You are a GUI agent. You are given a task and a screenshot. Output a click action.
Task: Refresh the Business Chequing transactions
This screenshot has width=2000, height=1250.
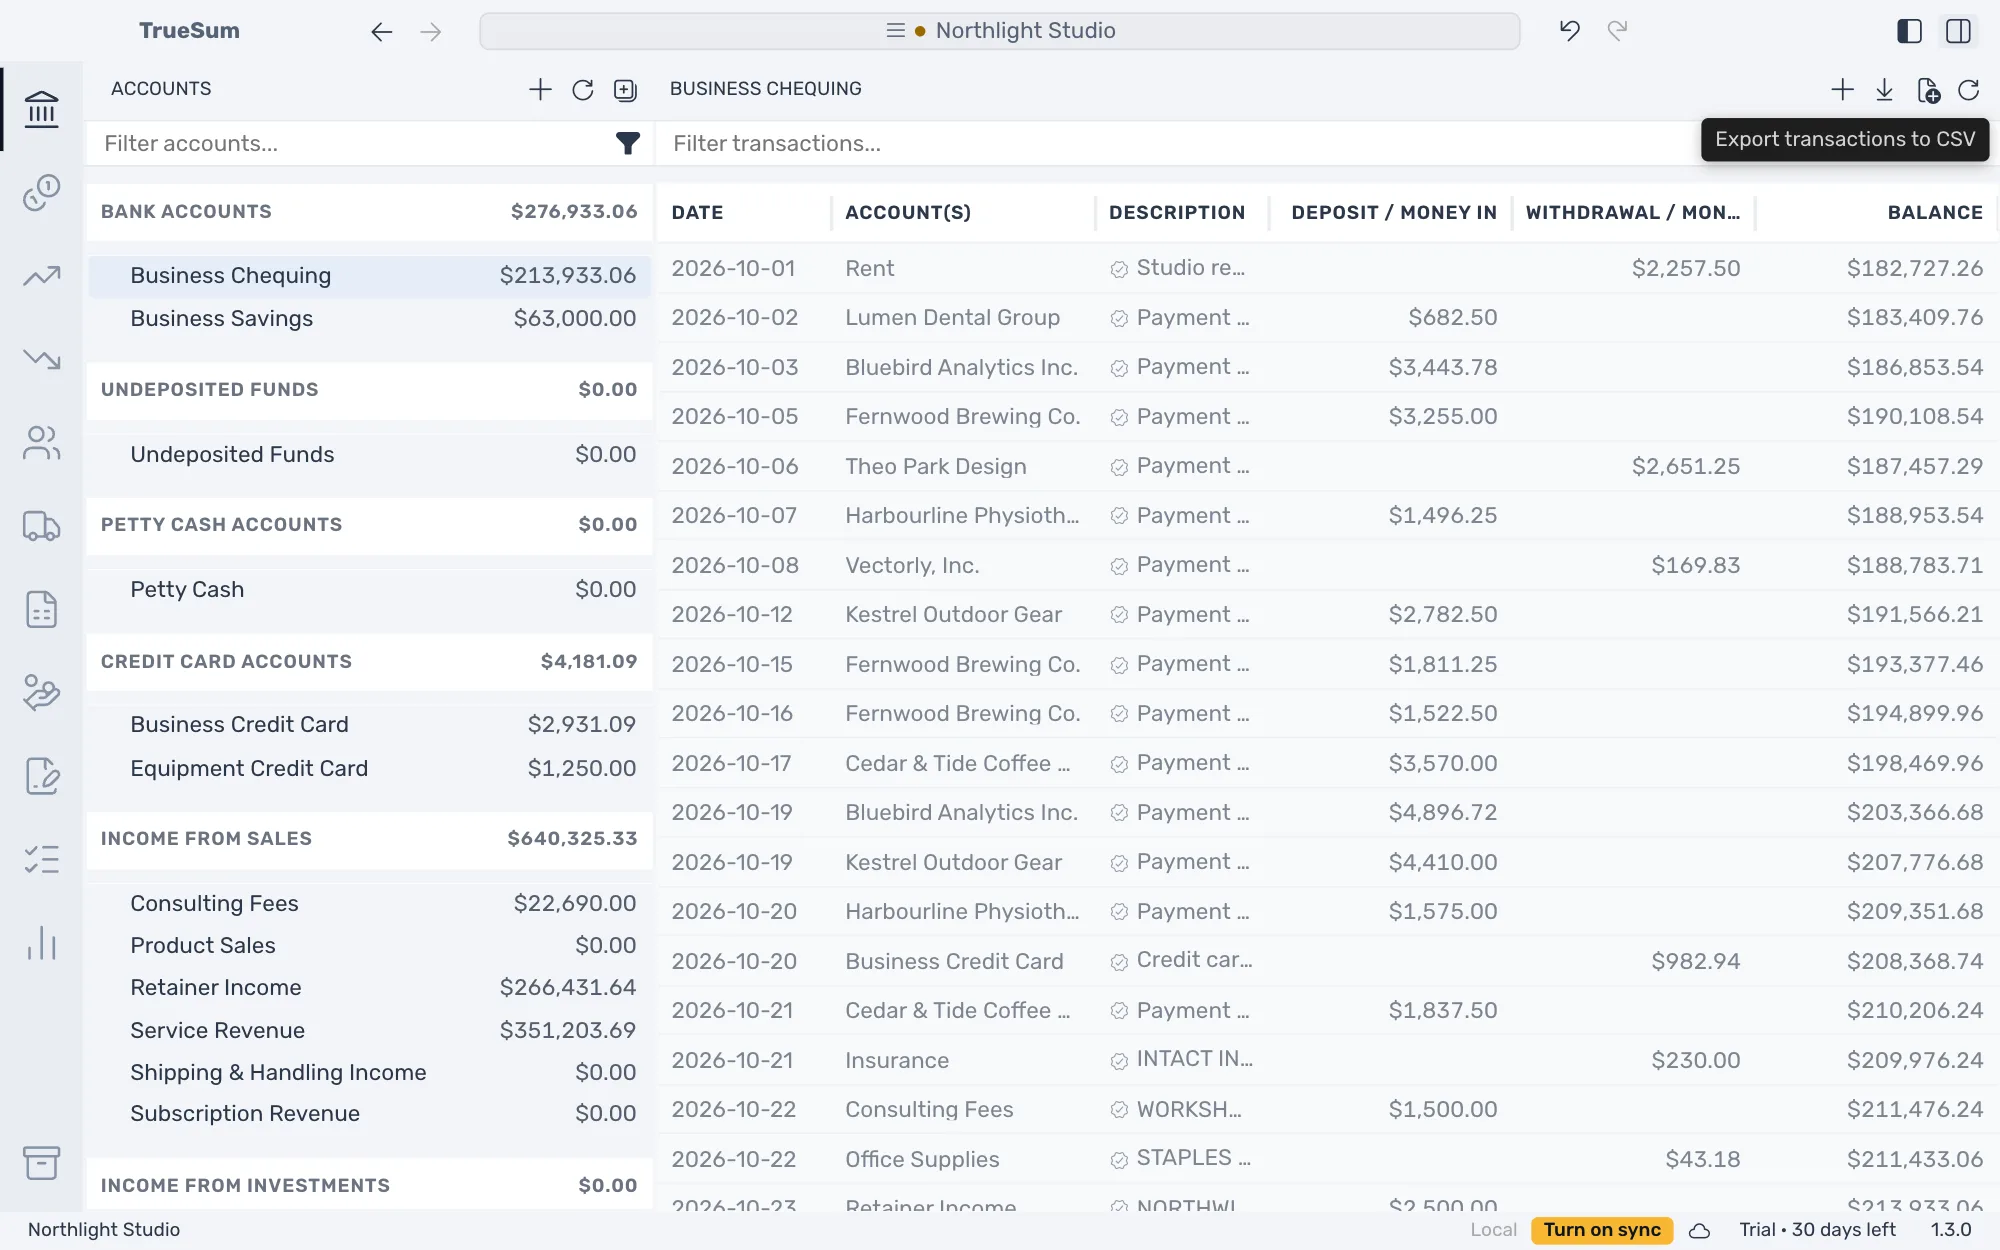point(1969,90)
